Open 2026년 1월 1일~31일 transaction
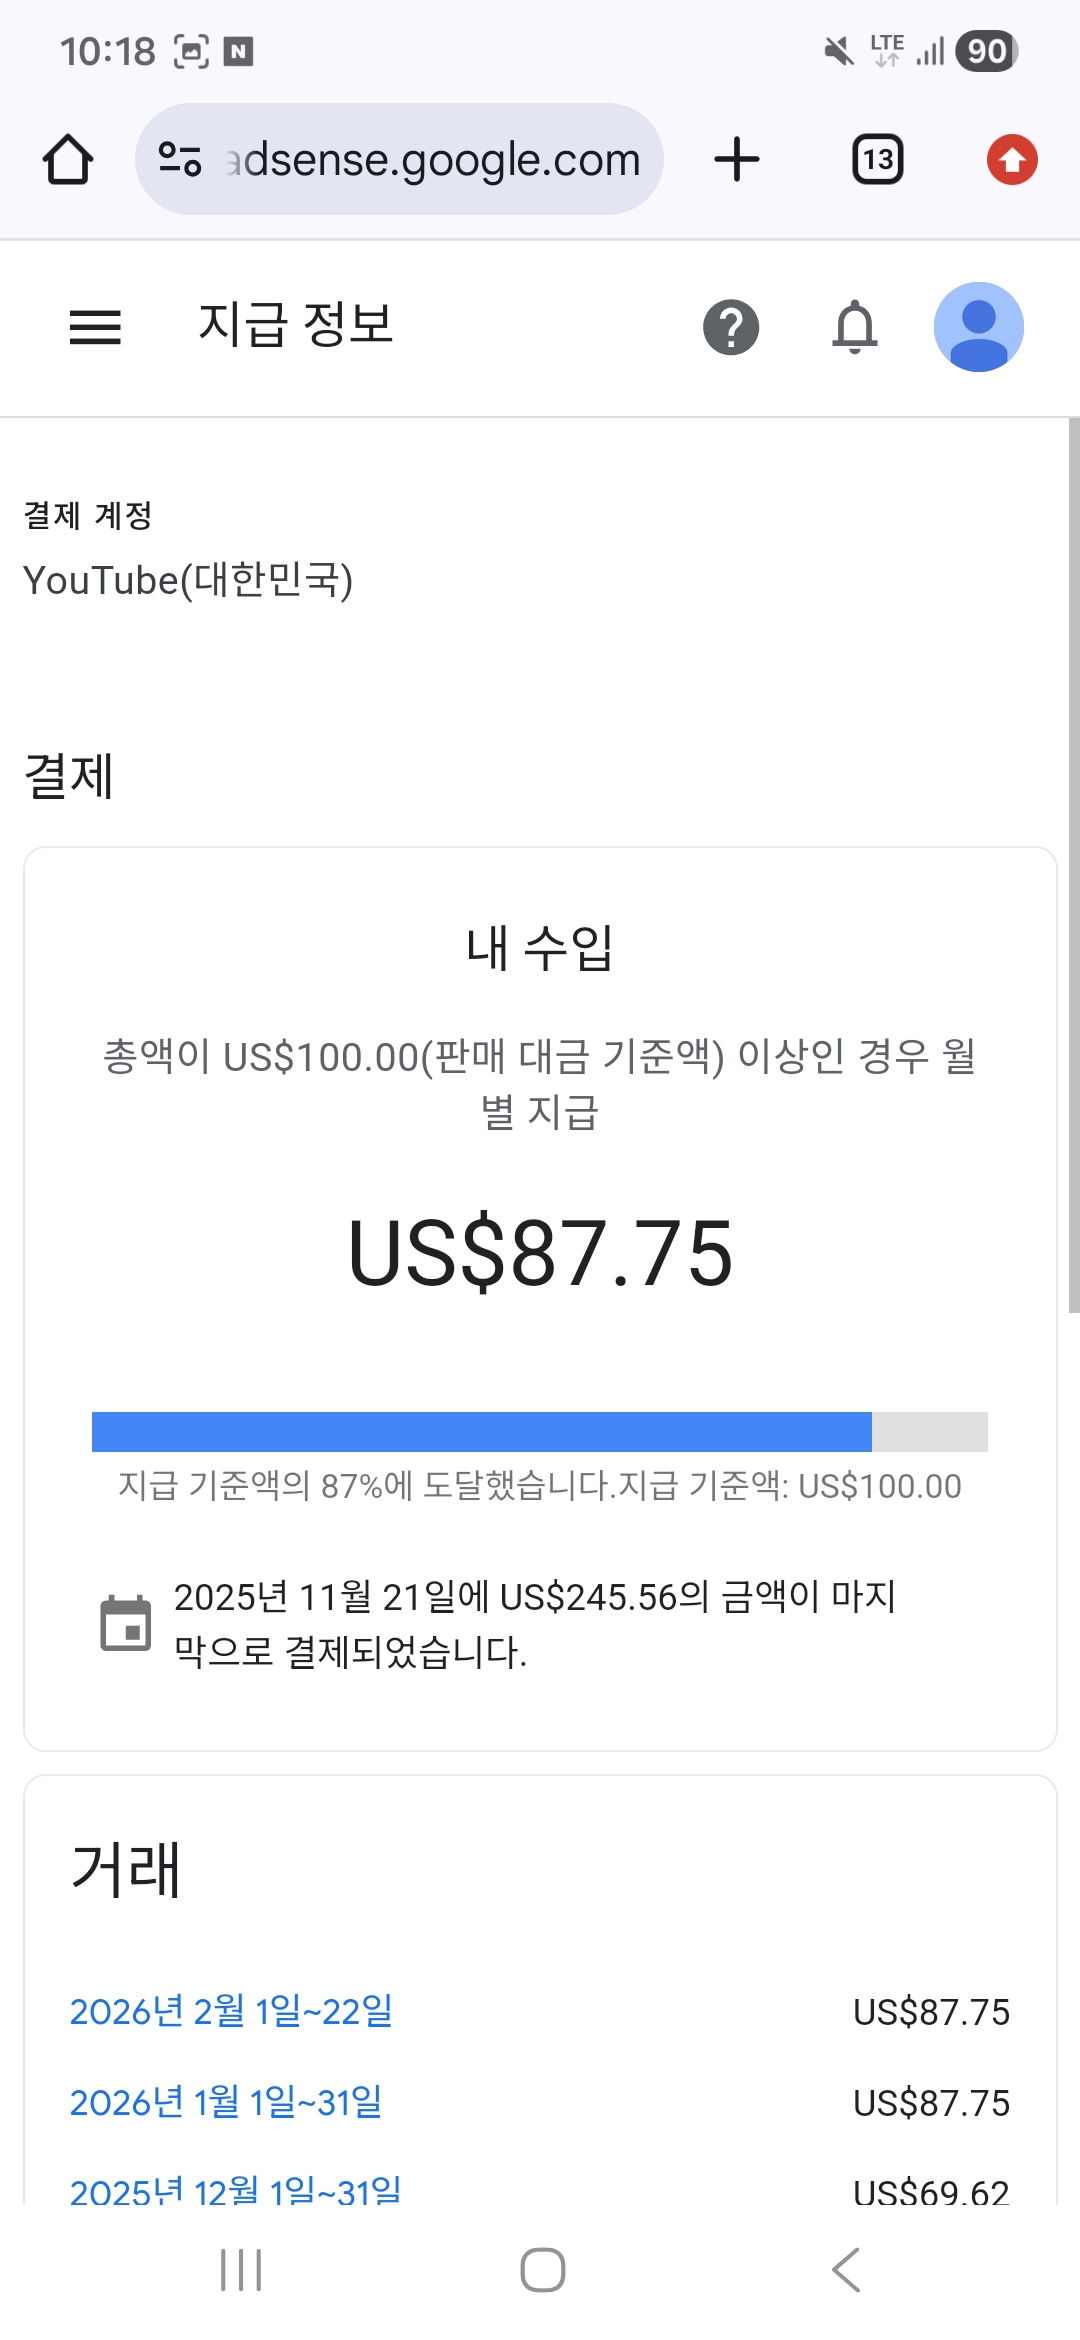 [226, 2102]
